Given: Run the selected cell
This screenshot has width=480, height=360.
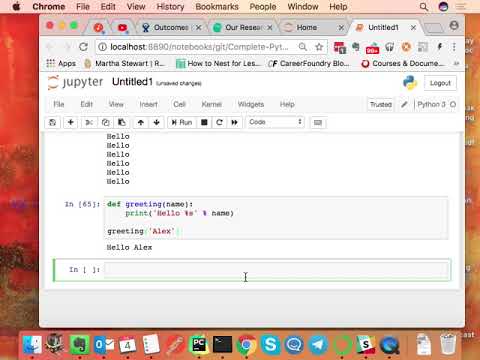Looking at the screenshot, I should tap(182, 122).
